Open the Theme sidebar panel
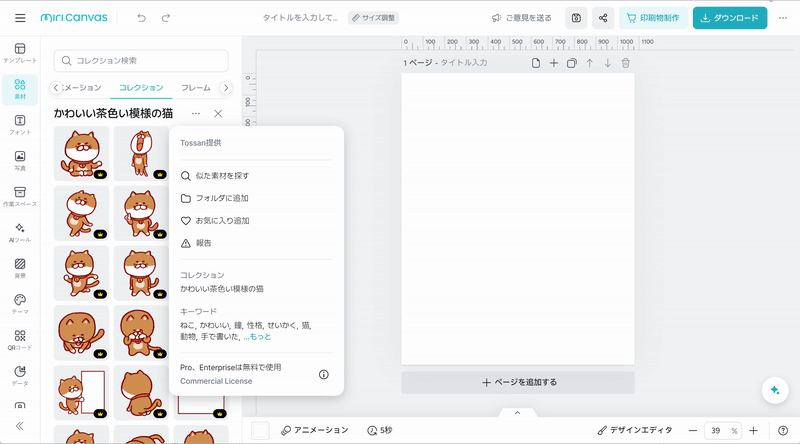This screenshot has width=800, height=444. (20, 304)
